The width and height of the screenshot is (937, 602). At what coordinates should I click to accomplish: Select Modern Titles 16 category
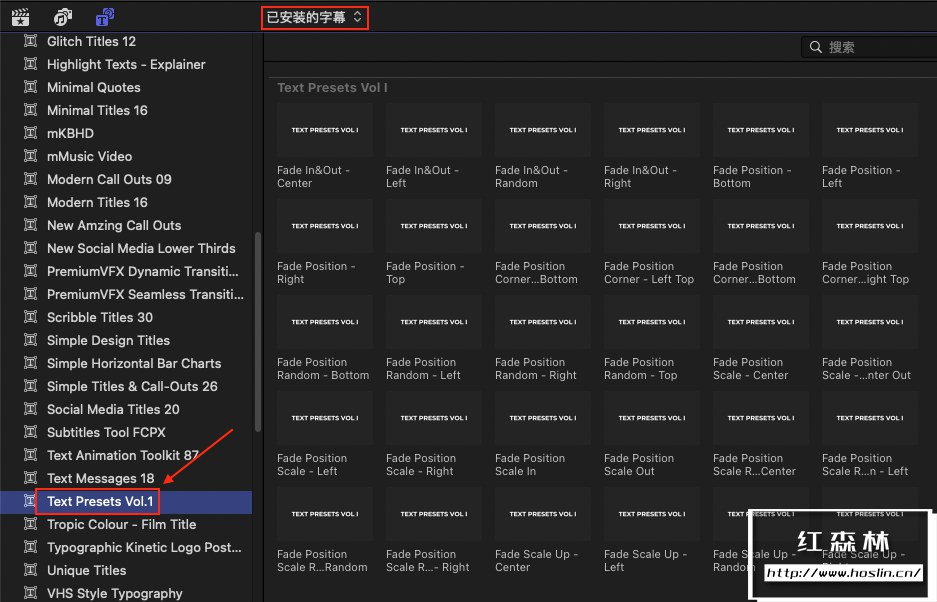(x=97, y=203)
